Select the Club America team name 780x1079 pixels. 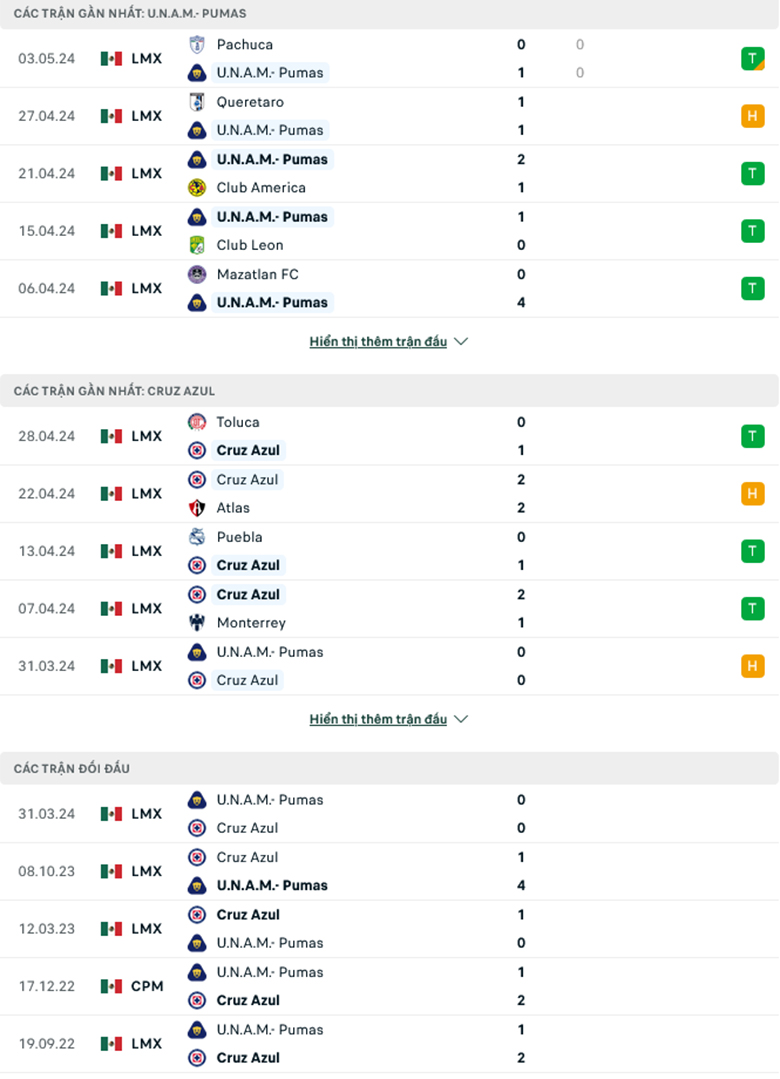(261, 187)
